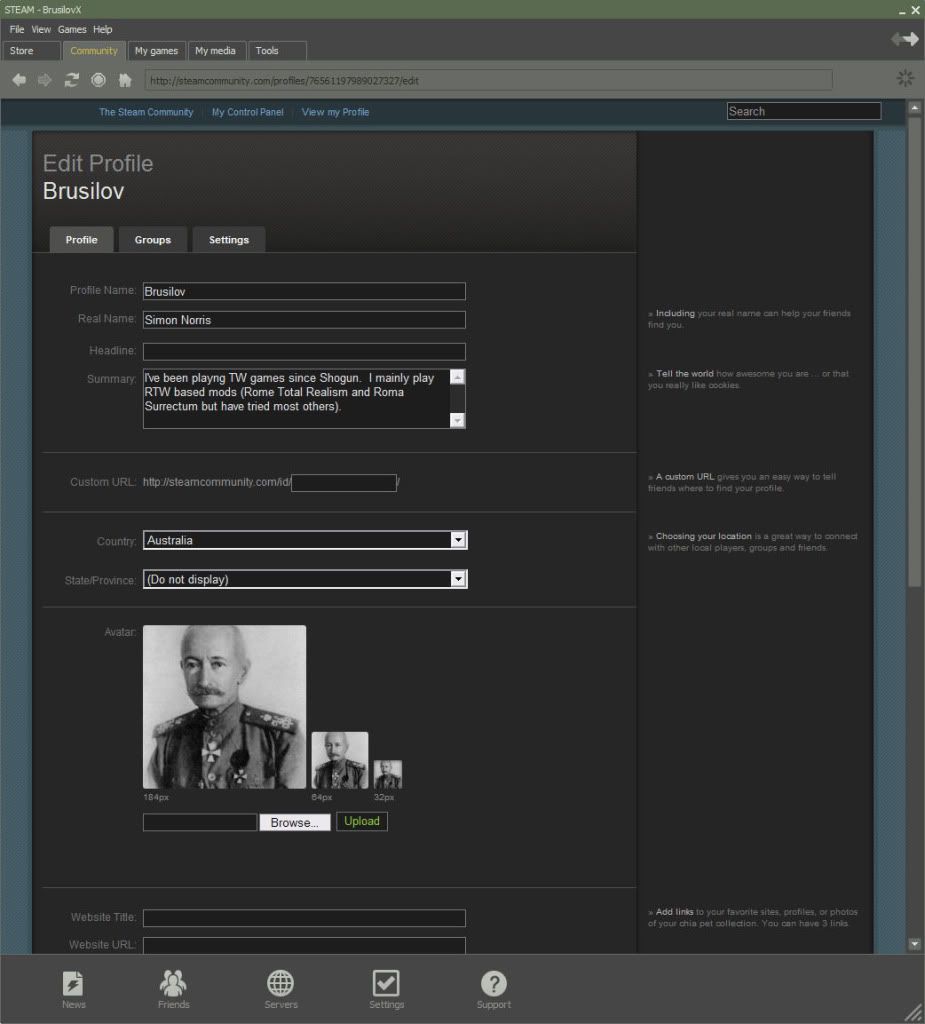
Task: Select the Community tab
Action: pos(94,50)
